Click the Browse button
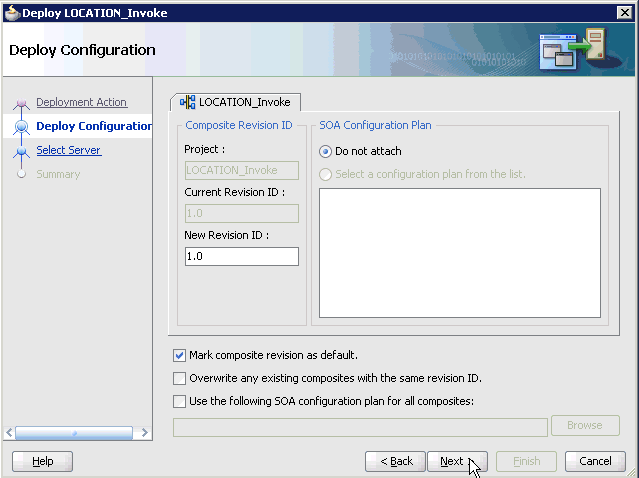 pyautogui.click(x=585, y=425)
